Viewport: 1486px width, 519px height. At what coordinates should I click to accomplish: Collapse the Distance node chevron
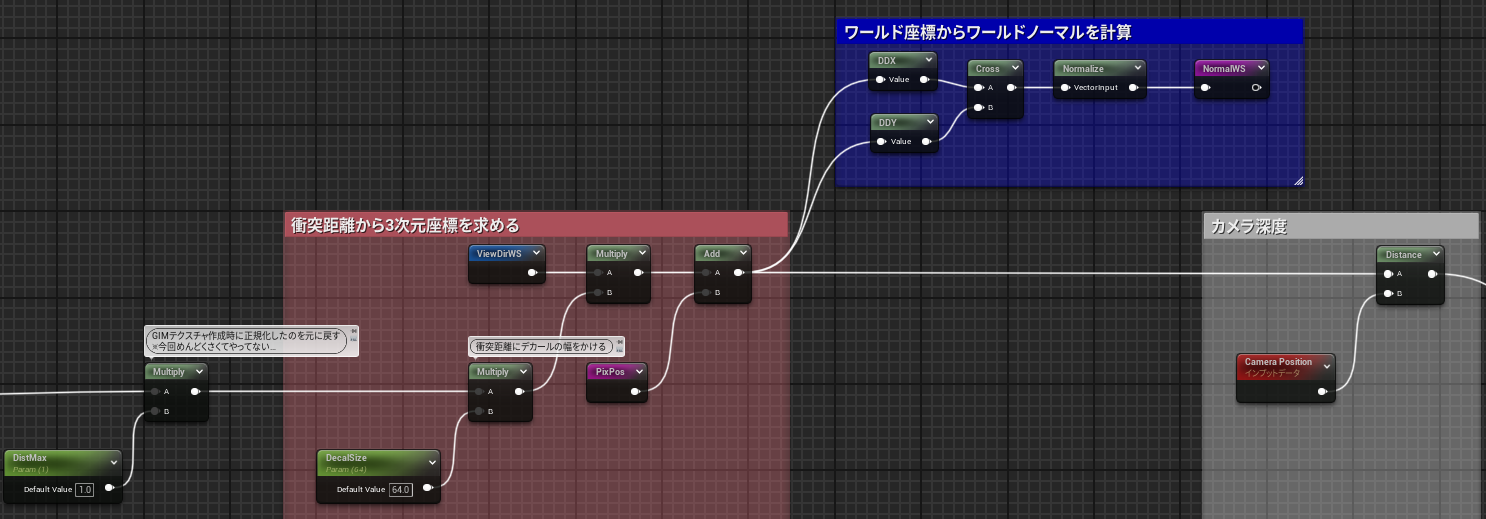point(1435,254)
